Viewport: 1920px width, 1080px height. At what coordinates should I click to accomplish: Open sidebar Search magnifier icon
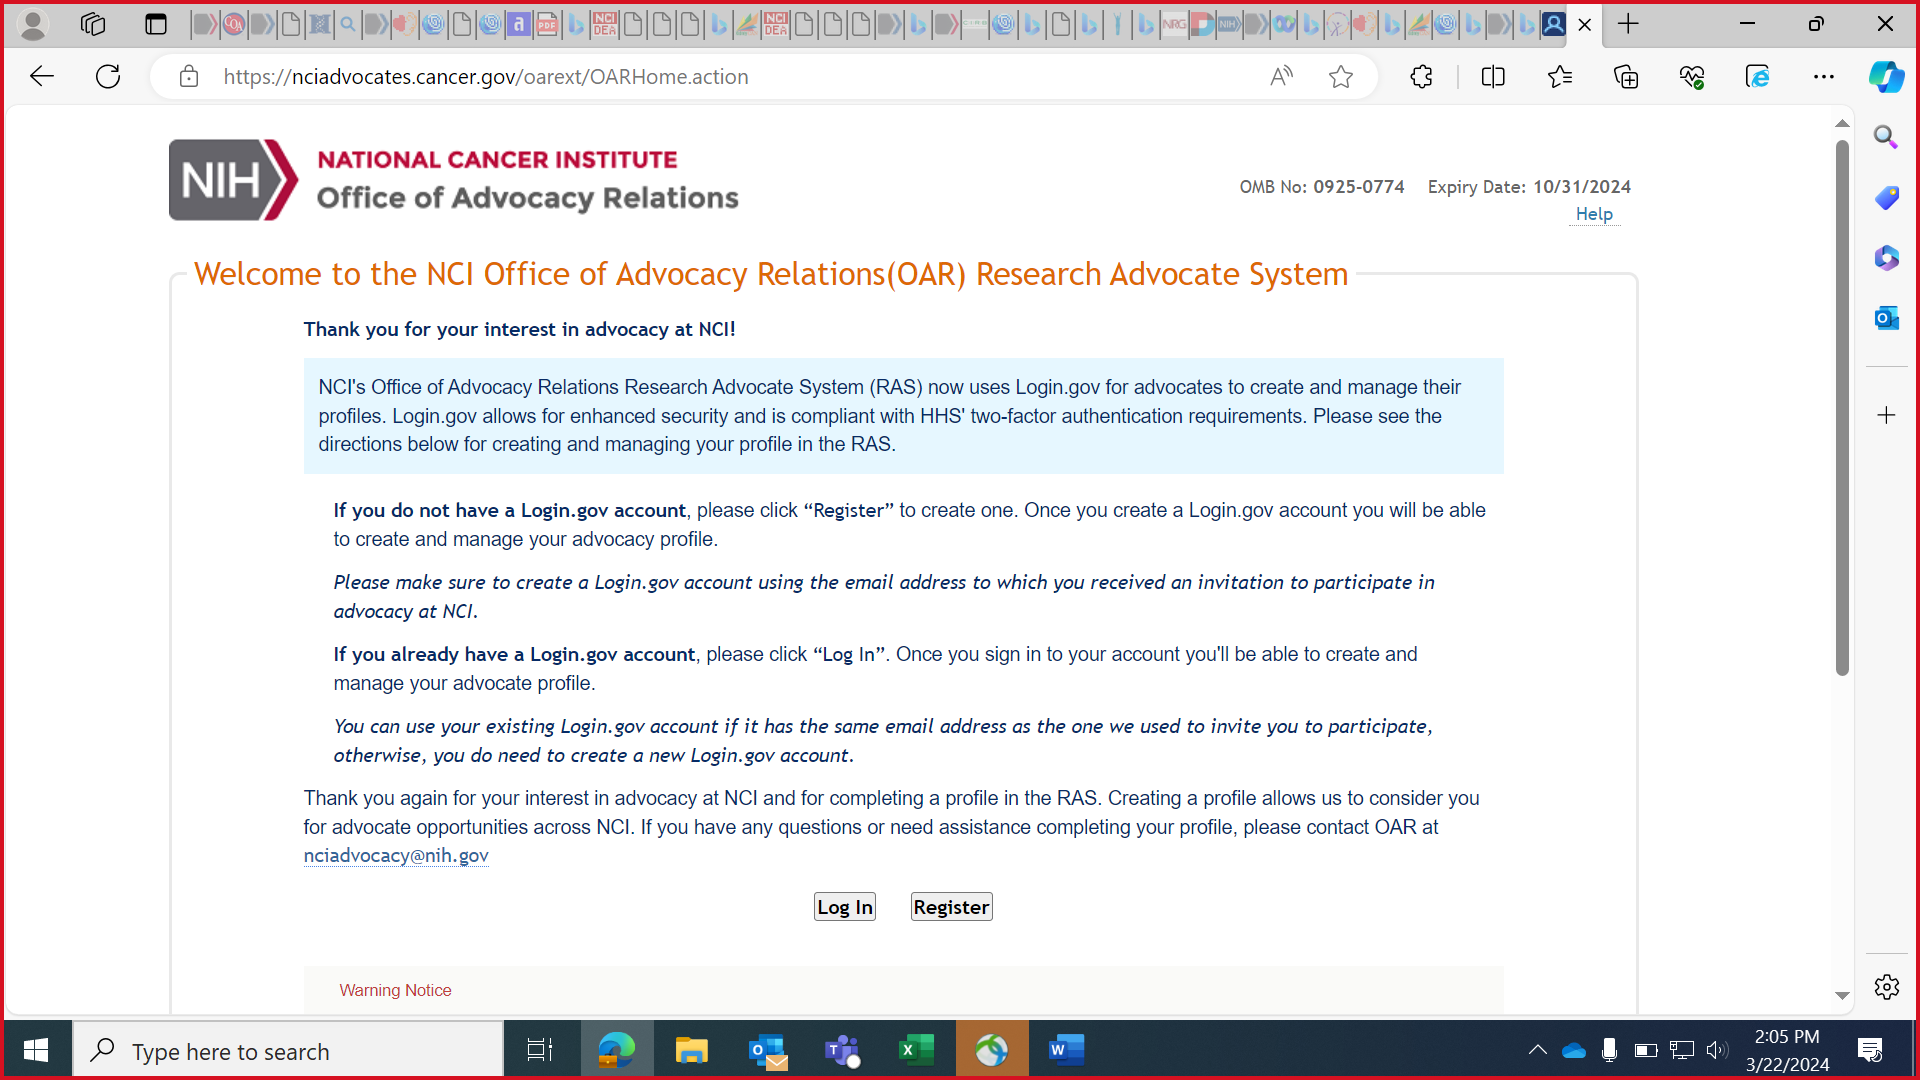1886,137
